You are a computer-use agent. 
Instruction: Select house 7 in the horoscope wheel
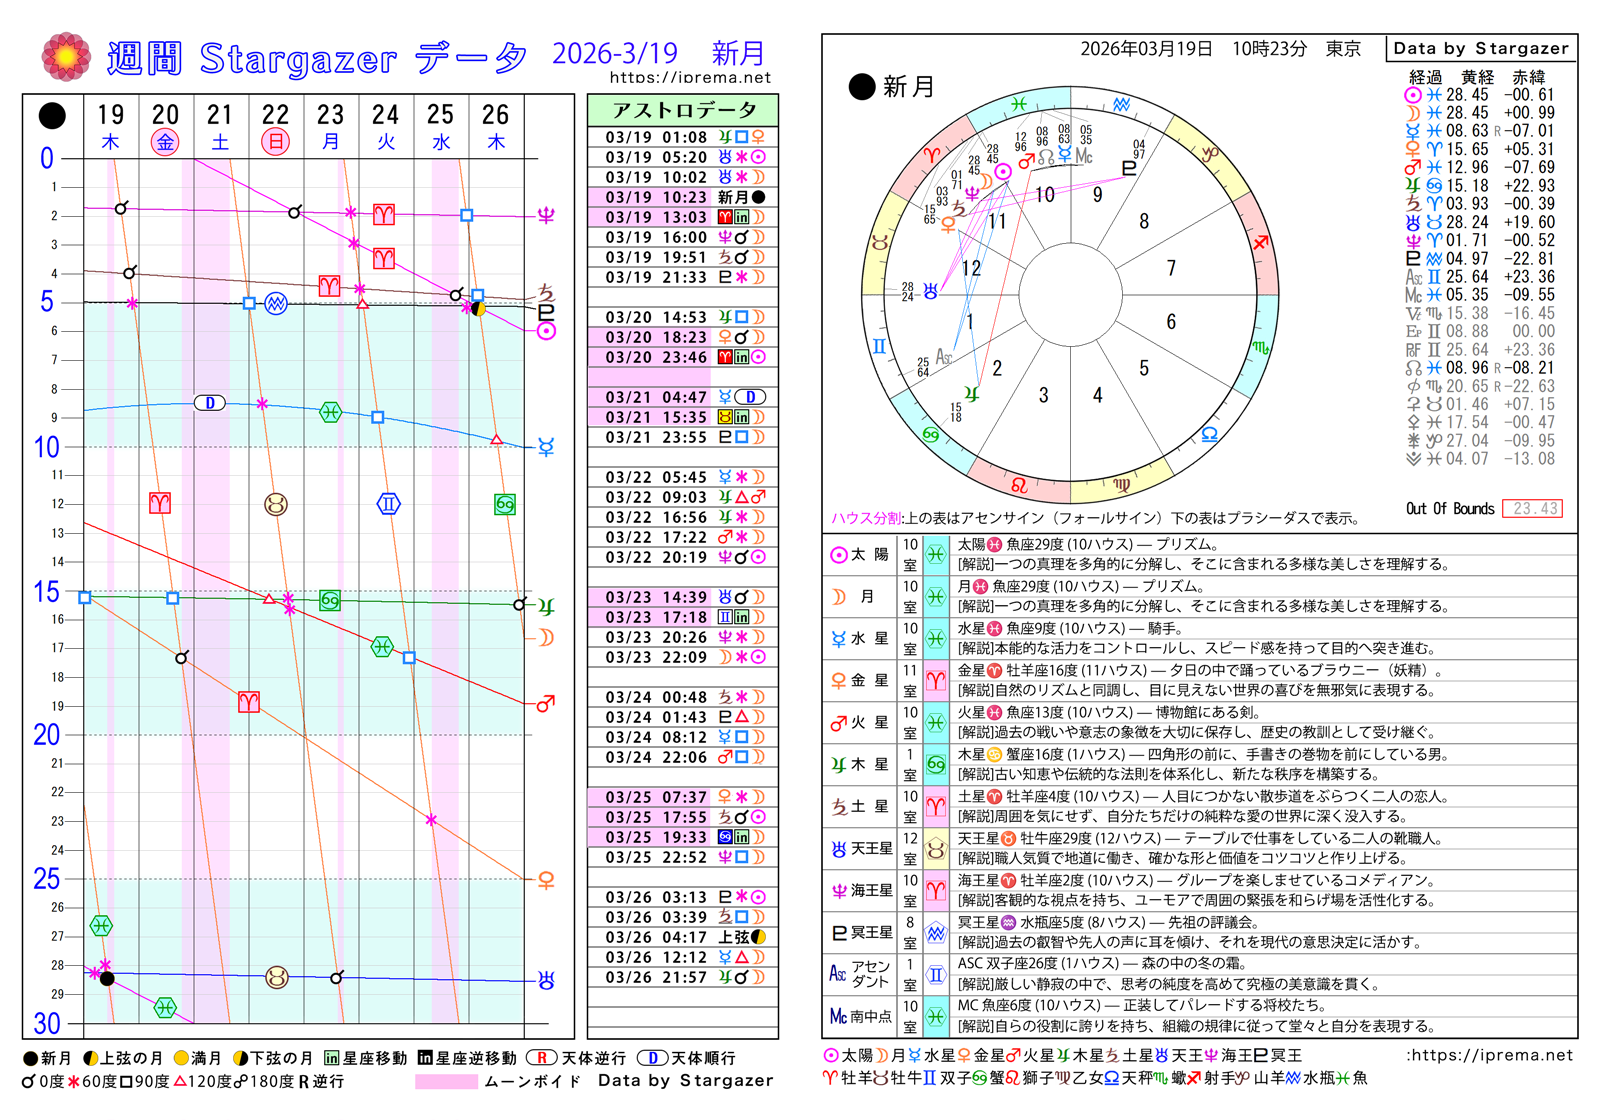[x=1171, y=268]
